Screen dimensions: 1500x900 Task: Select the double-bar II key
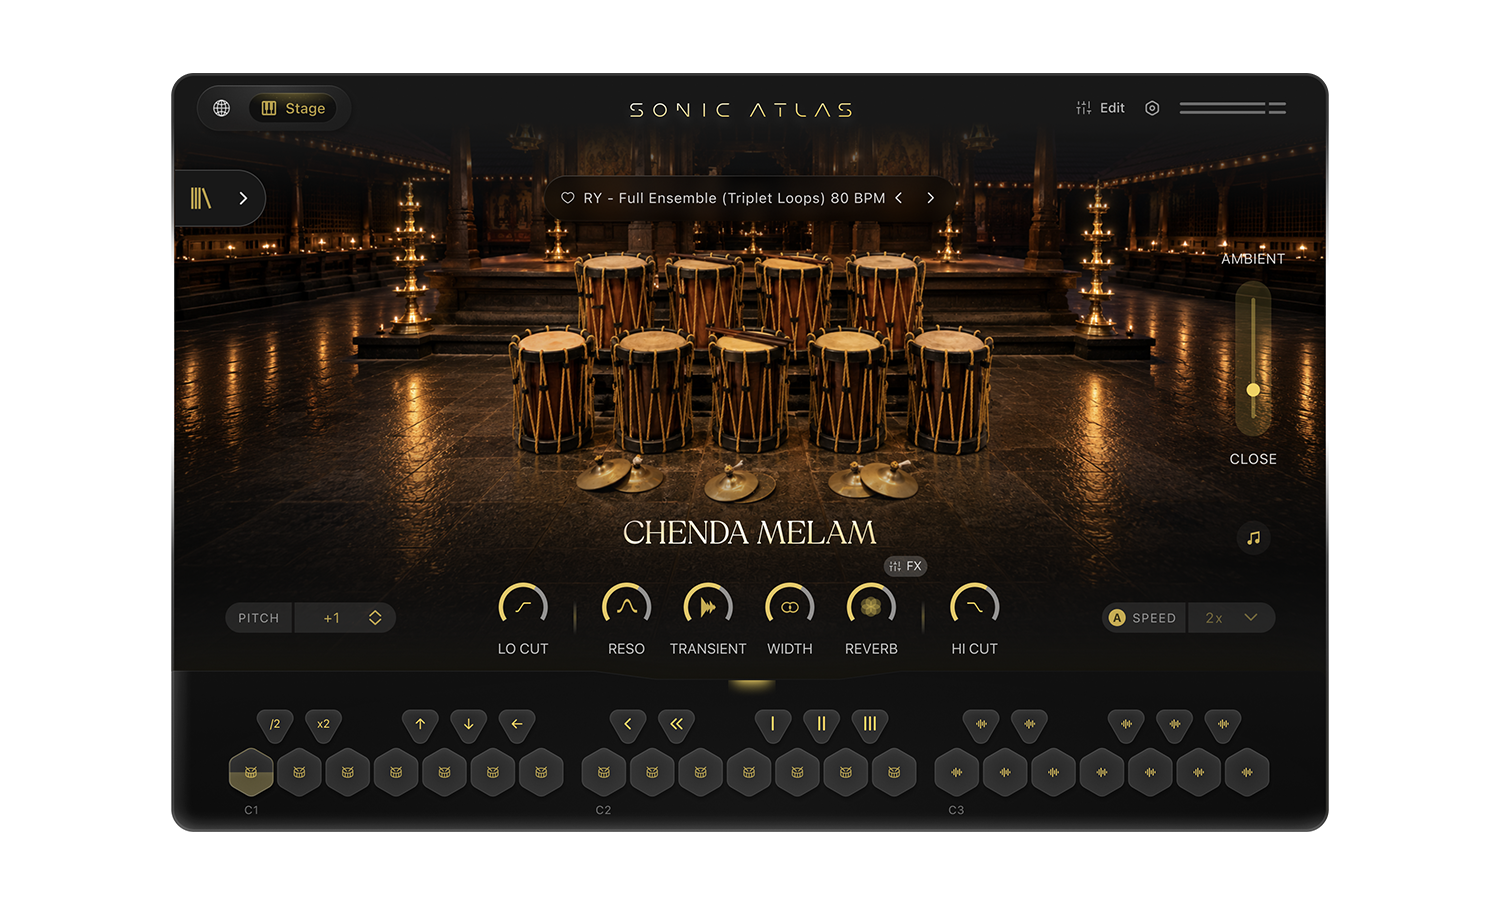pyautogui.click(x=821, y=724)
